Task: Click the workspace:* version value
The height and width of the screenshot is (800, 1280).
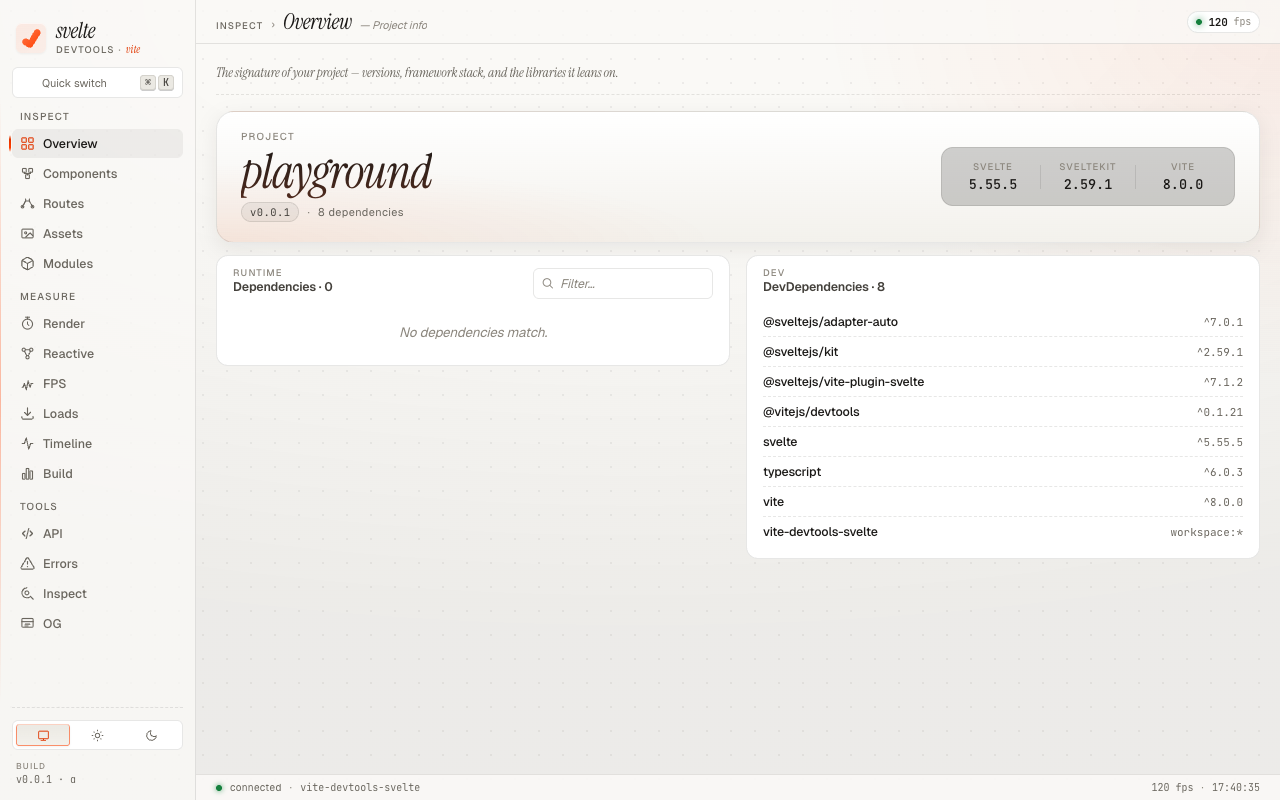Action: [1207, 532]
